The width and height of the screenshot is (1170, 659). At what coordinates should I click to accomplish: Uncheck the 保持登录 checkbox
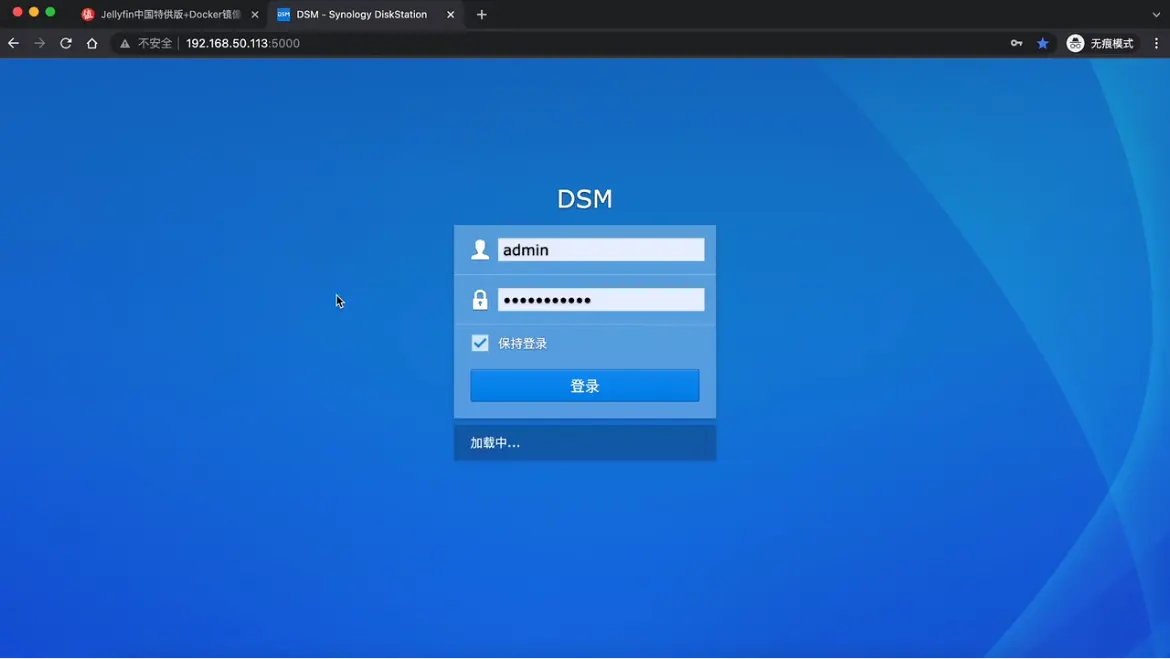(480, 343)
